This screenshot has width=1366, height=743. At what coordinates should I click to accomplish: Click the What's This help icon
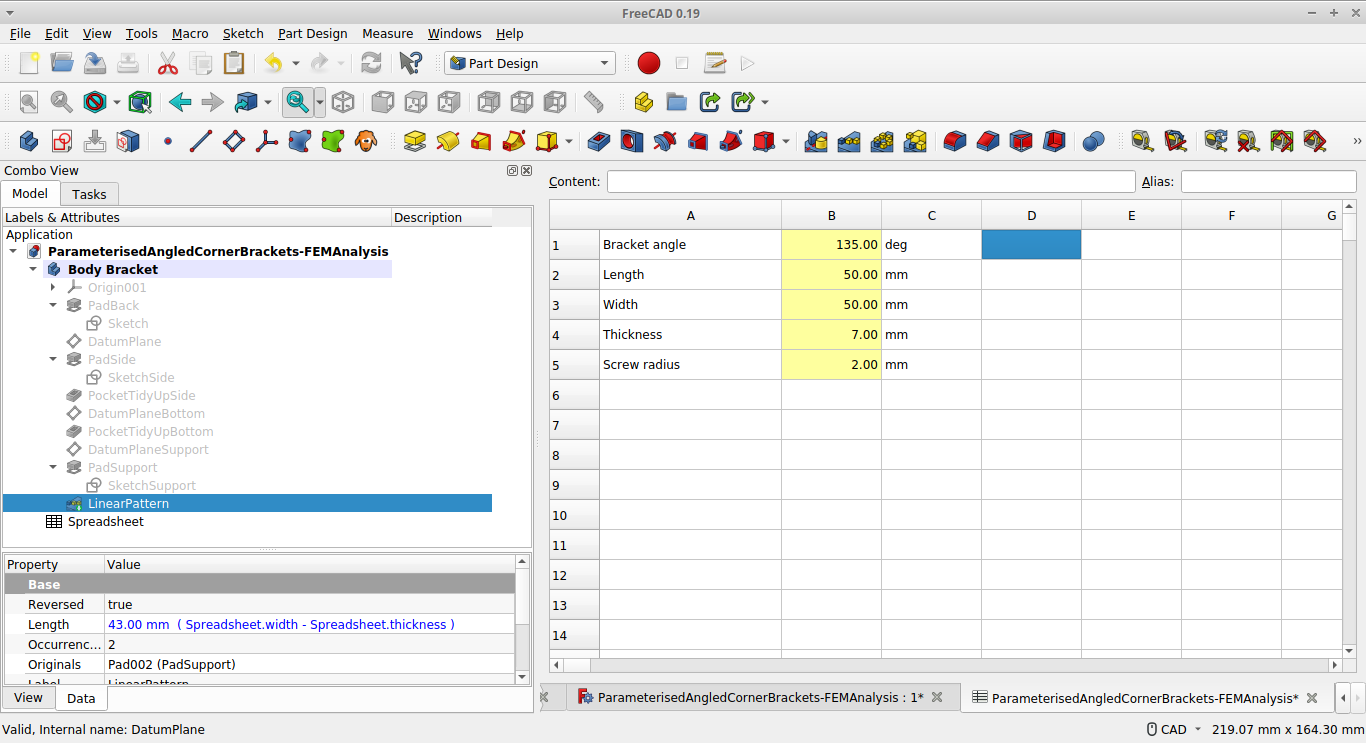click(411, 63)
